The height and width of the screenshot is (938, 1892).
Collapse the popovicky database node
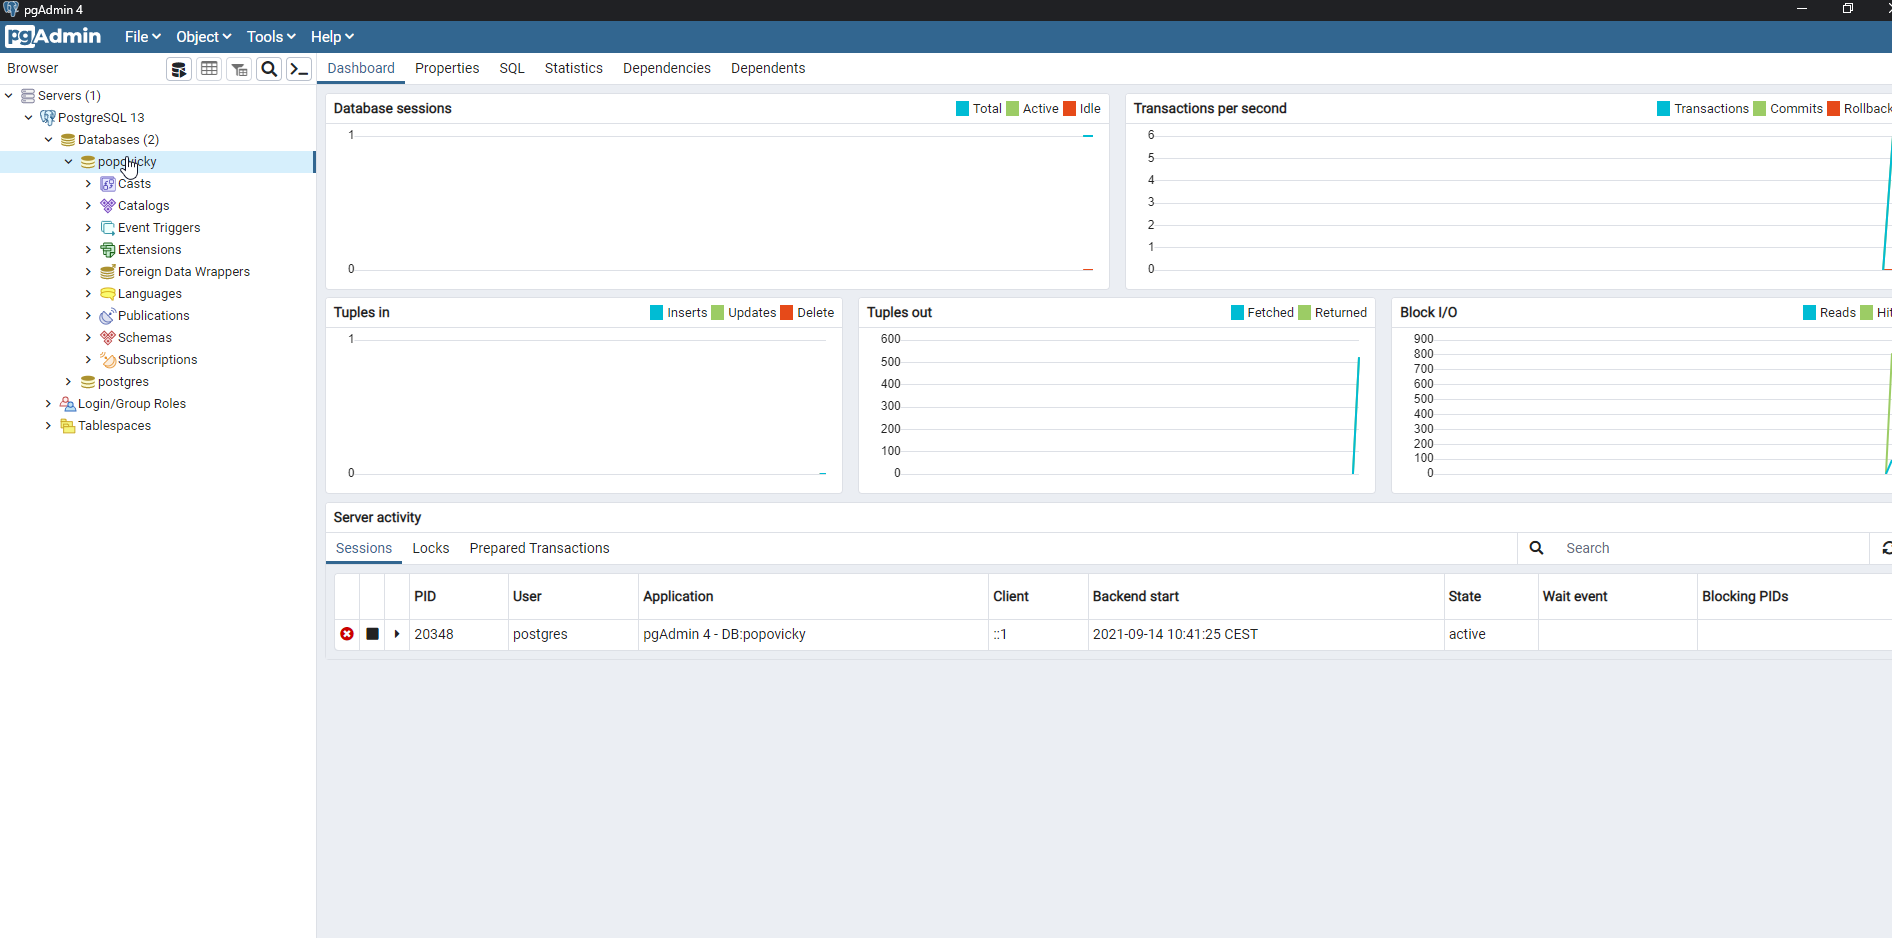point(69,162)
